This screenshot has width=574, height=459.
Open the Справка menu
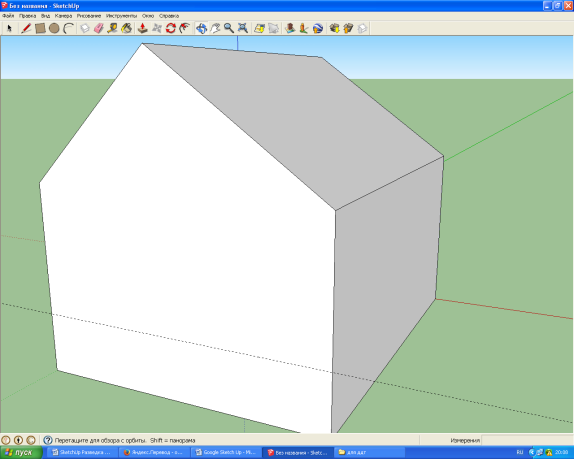click(169, 16)
